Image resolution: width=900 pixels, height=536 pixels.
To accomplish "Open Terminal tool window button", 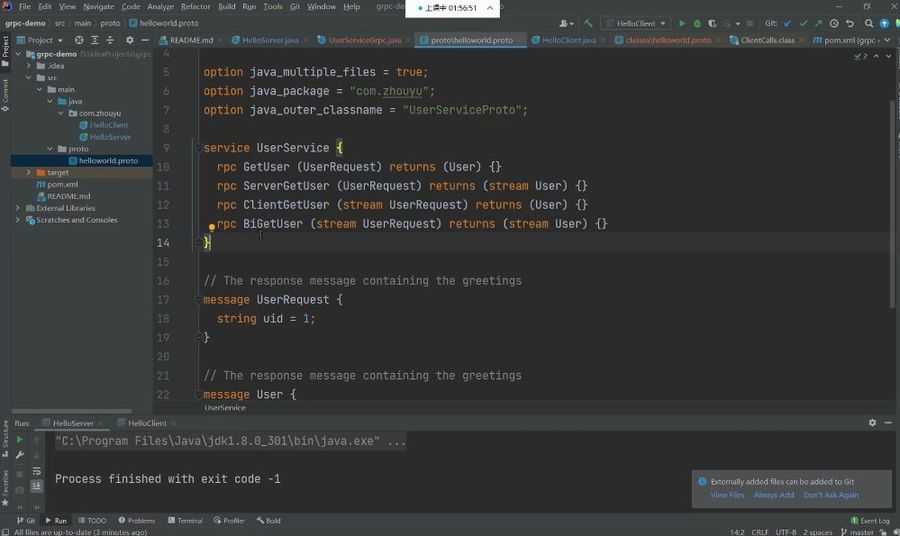I will click(x=185, y=521).
